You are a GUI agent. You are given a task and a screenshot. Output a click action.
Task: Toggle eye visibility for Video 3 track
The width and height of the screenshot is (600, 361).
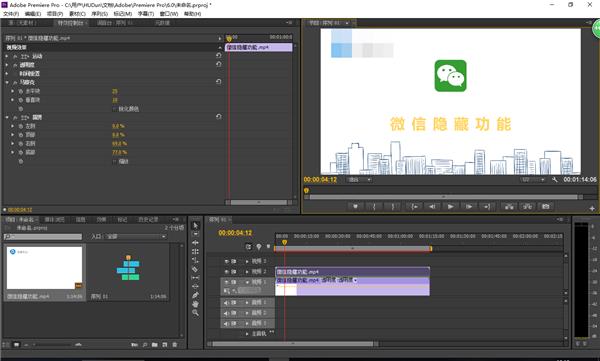[227, 261]
